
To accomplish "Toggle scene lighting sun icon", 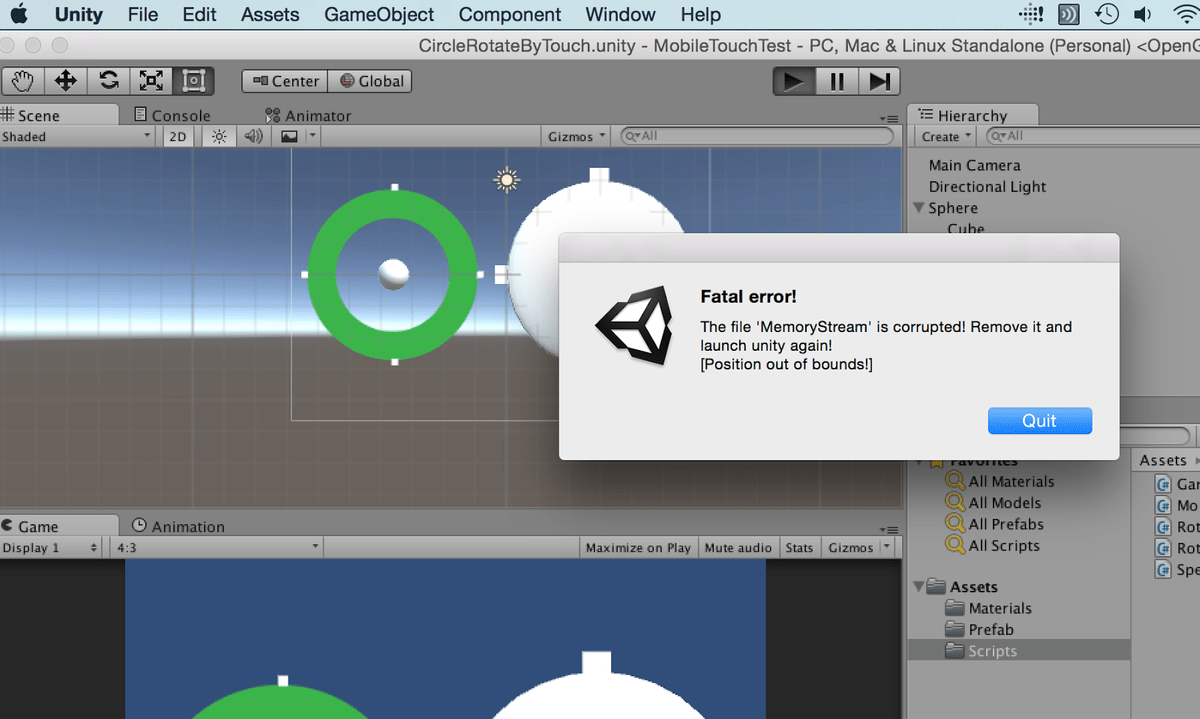I will pyautogui.click(x=218, y=137).
